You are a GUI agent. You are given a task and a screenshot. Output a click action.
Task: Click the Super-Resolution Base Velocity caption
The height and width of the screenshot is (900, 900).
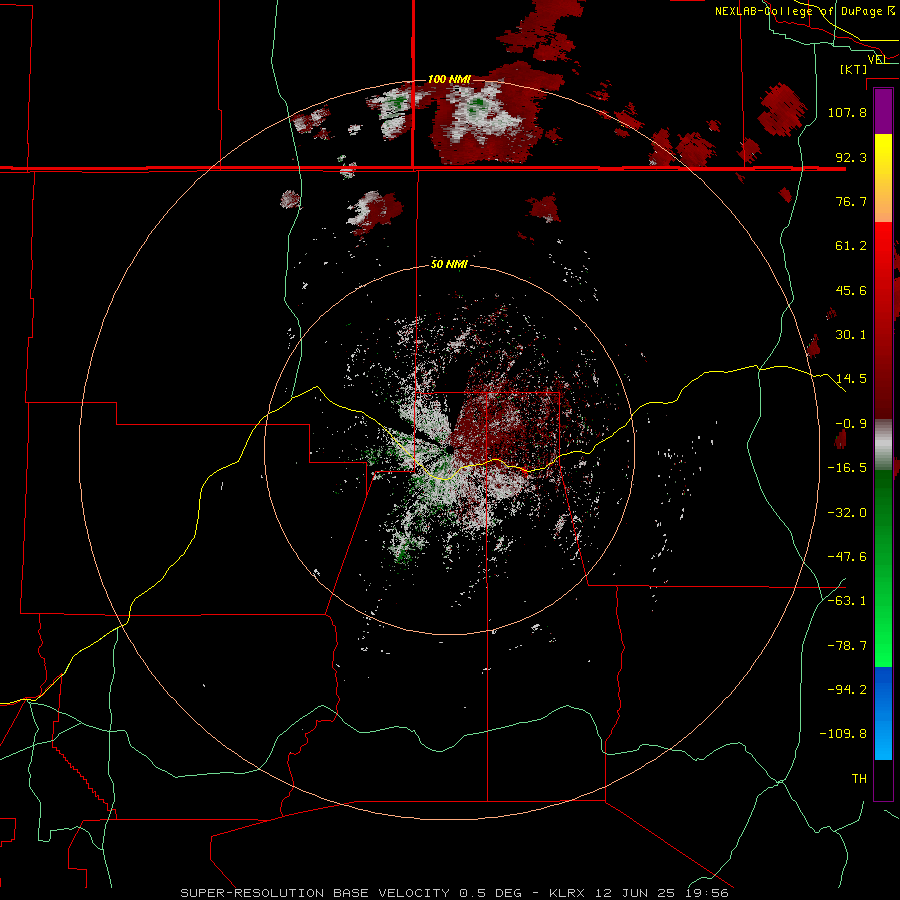455,893
